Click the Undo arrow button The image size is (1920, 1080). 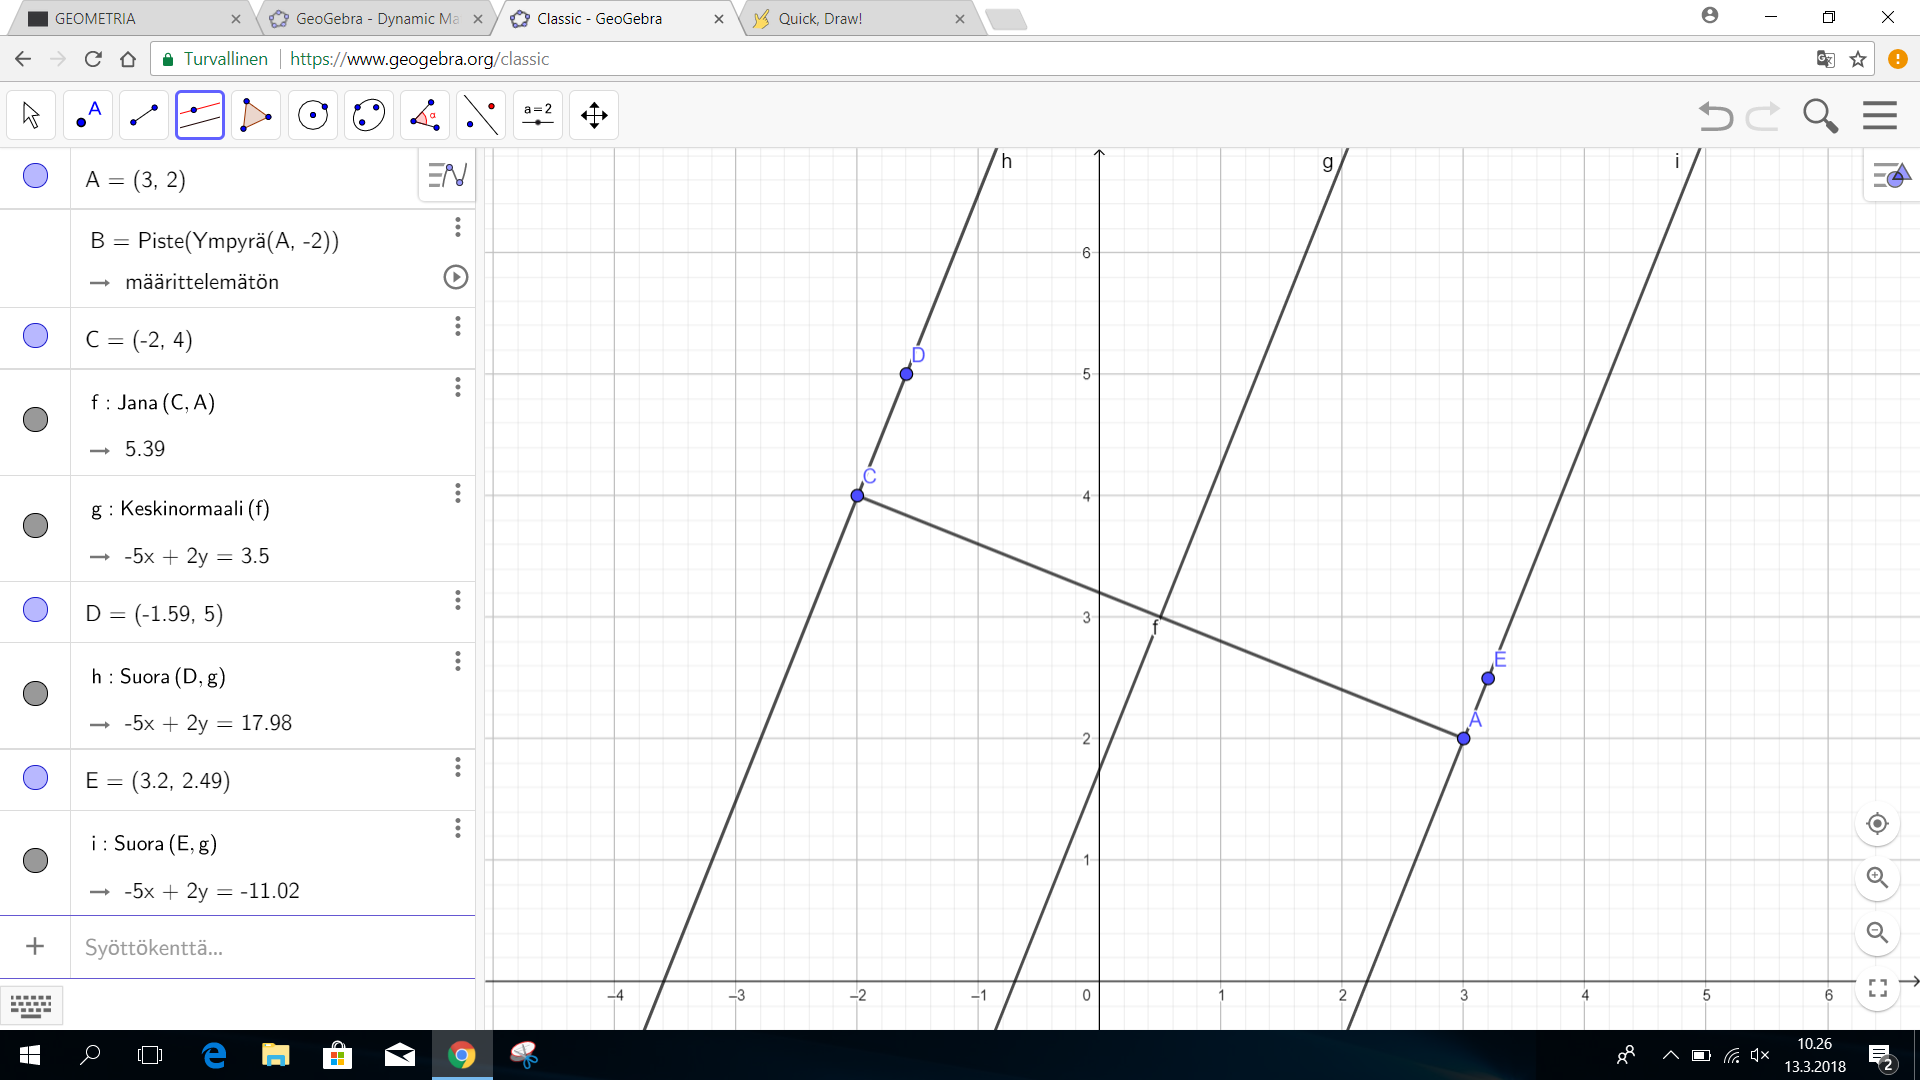(1715, 116)
